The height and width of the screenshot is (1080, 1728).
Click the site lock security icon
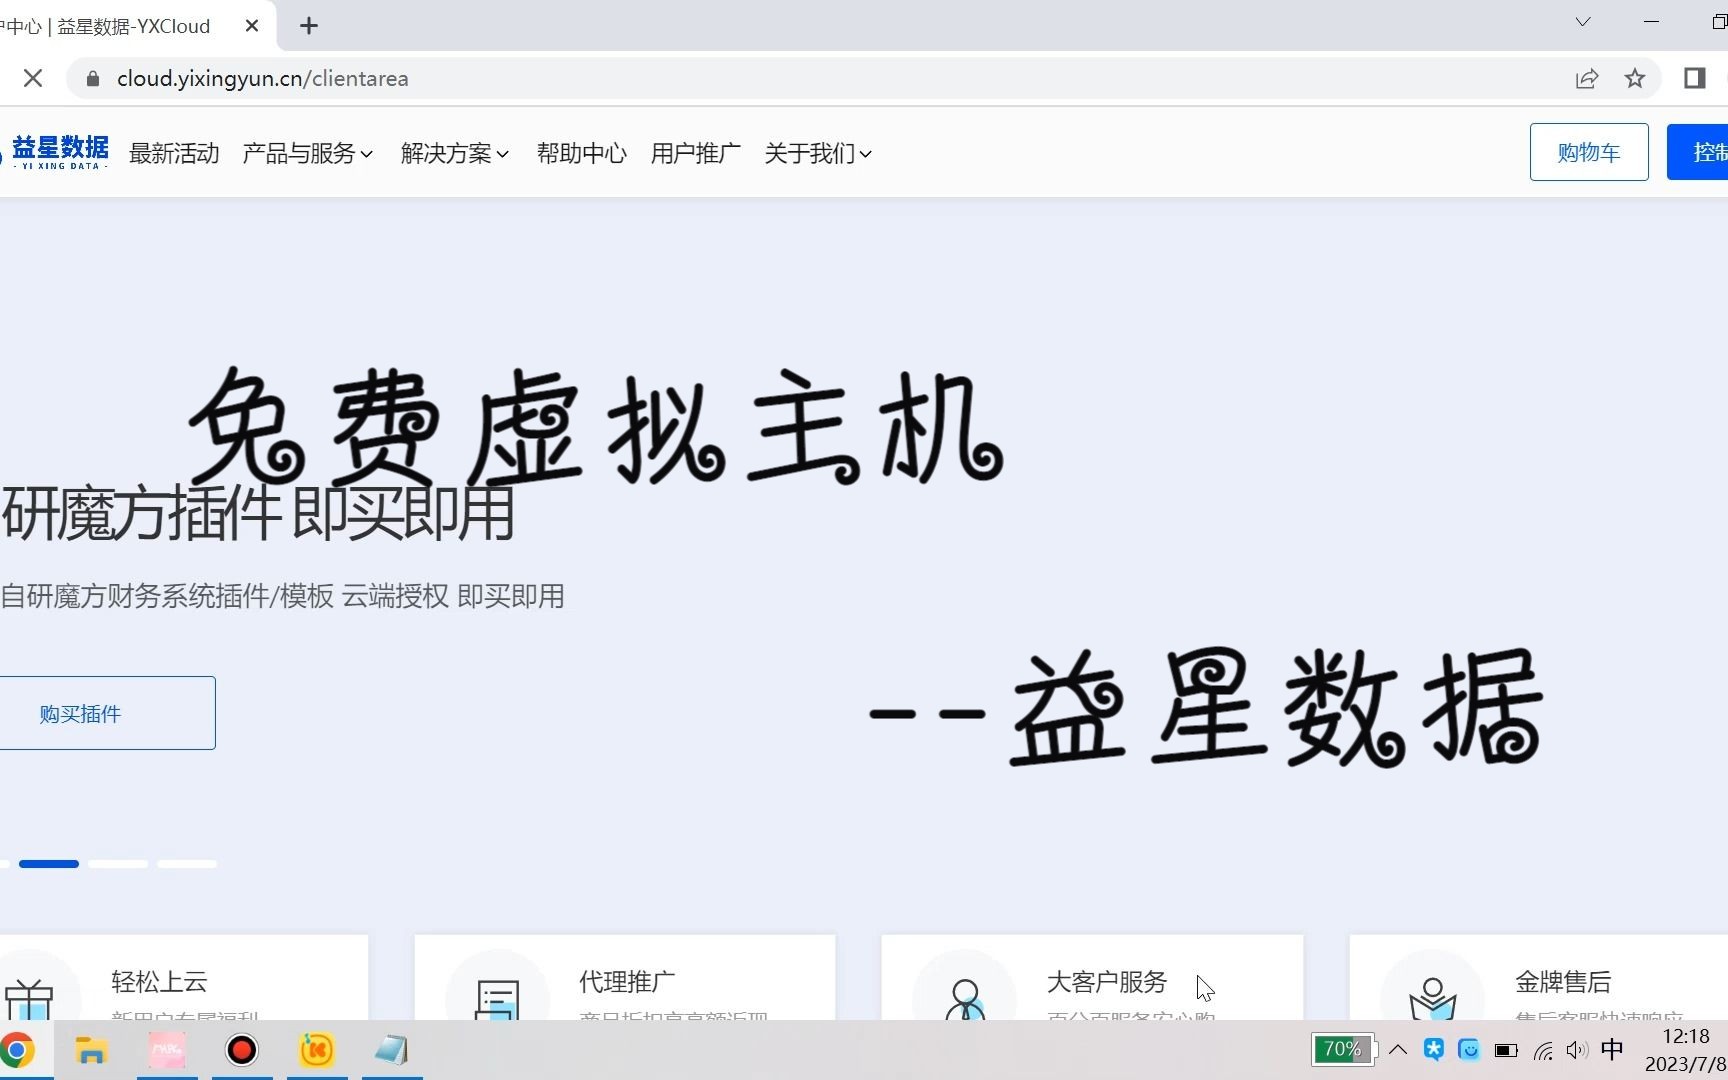[93, 78]
